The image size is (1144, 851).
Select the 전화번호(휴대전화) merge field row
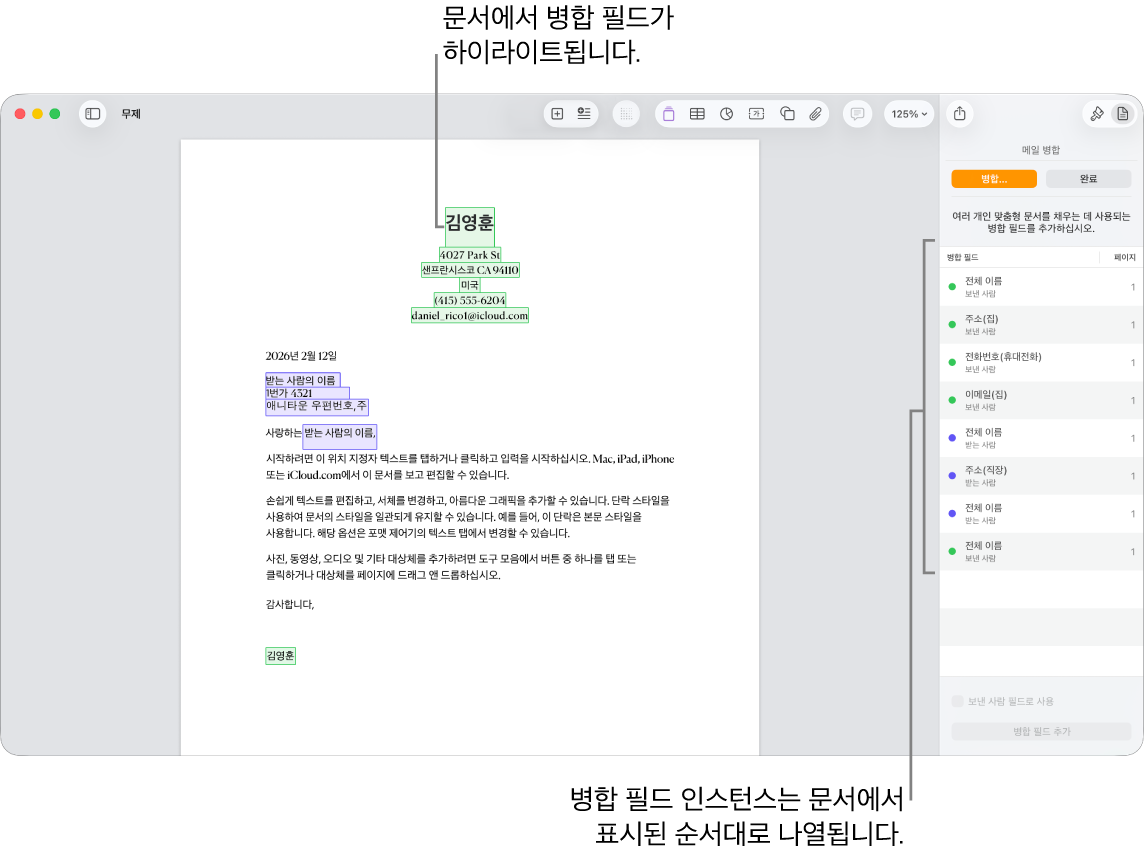1041,363
